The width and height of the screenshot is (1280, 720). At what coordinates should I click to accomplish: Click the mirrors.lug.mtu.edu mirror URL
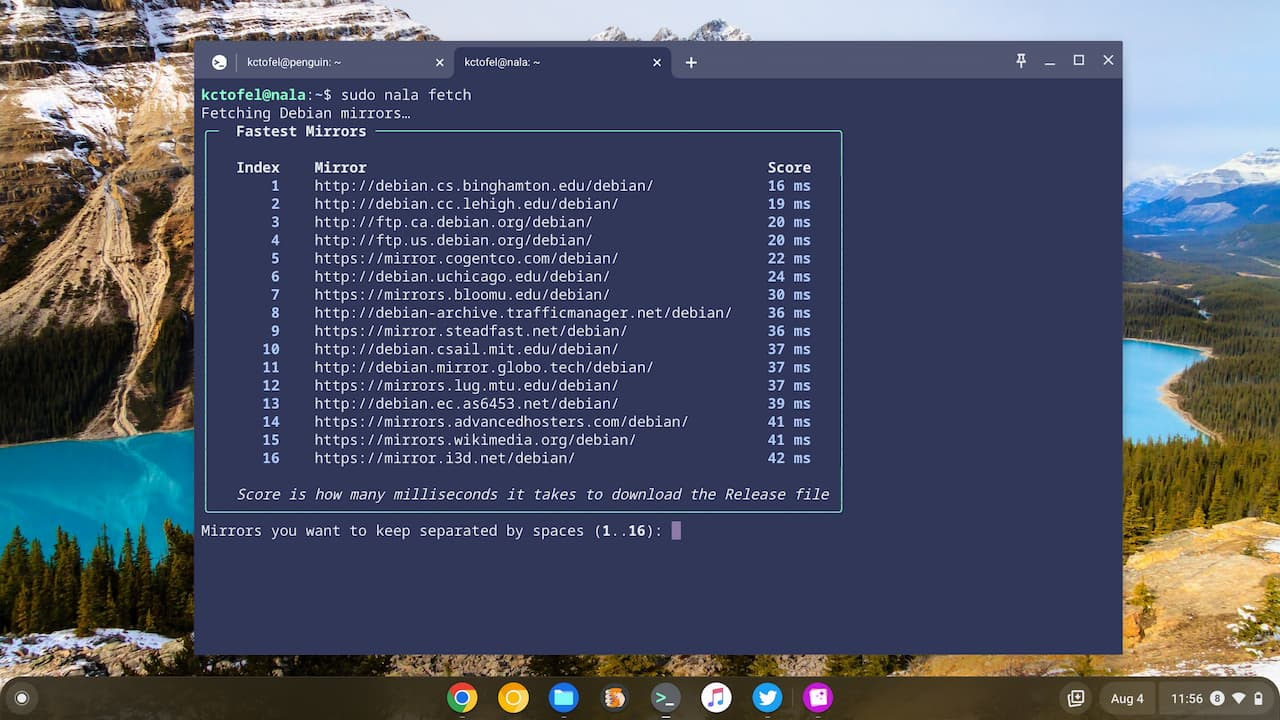[x=466, y=385]
